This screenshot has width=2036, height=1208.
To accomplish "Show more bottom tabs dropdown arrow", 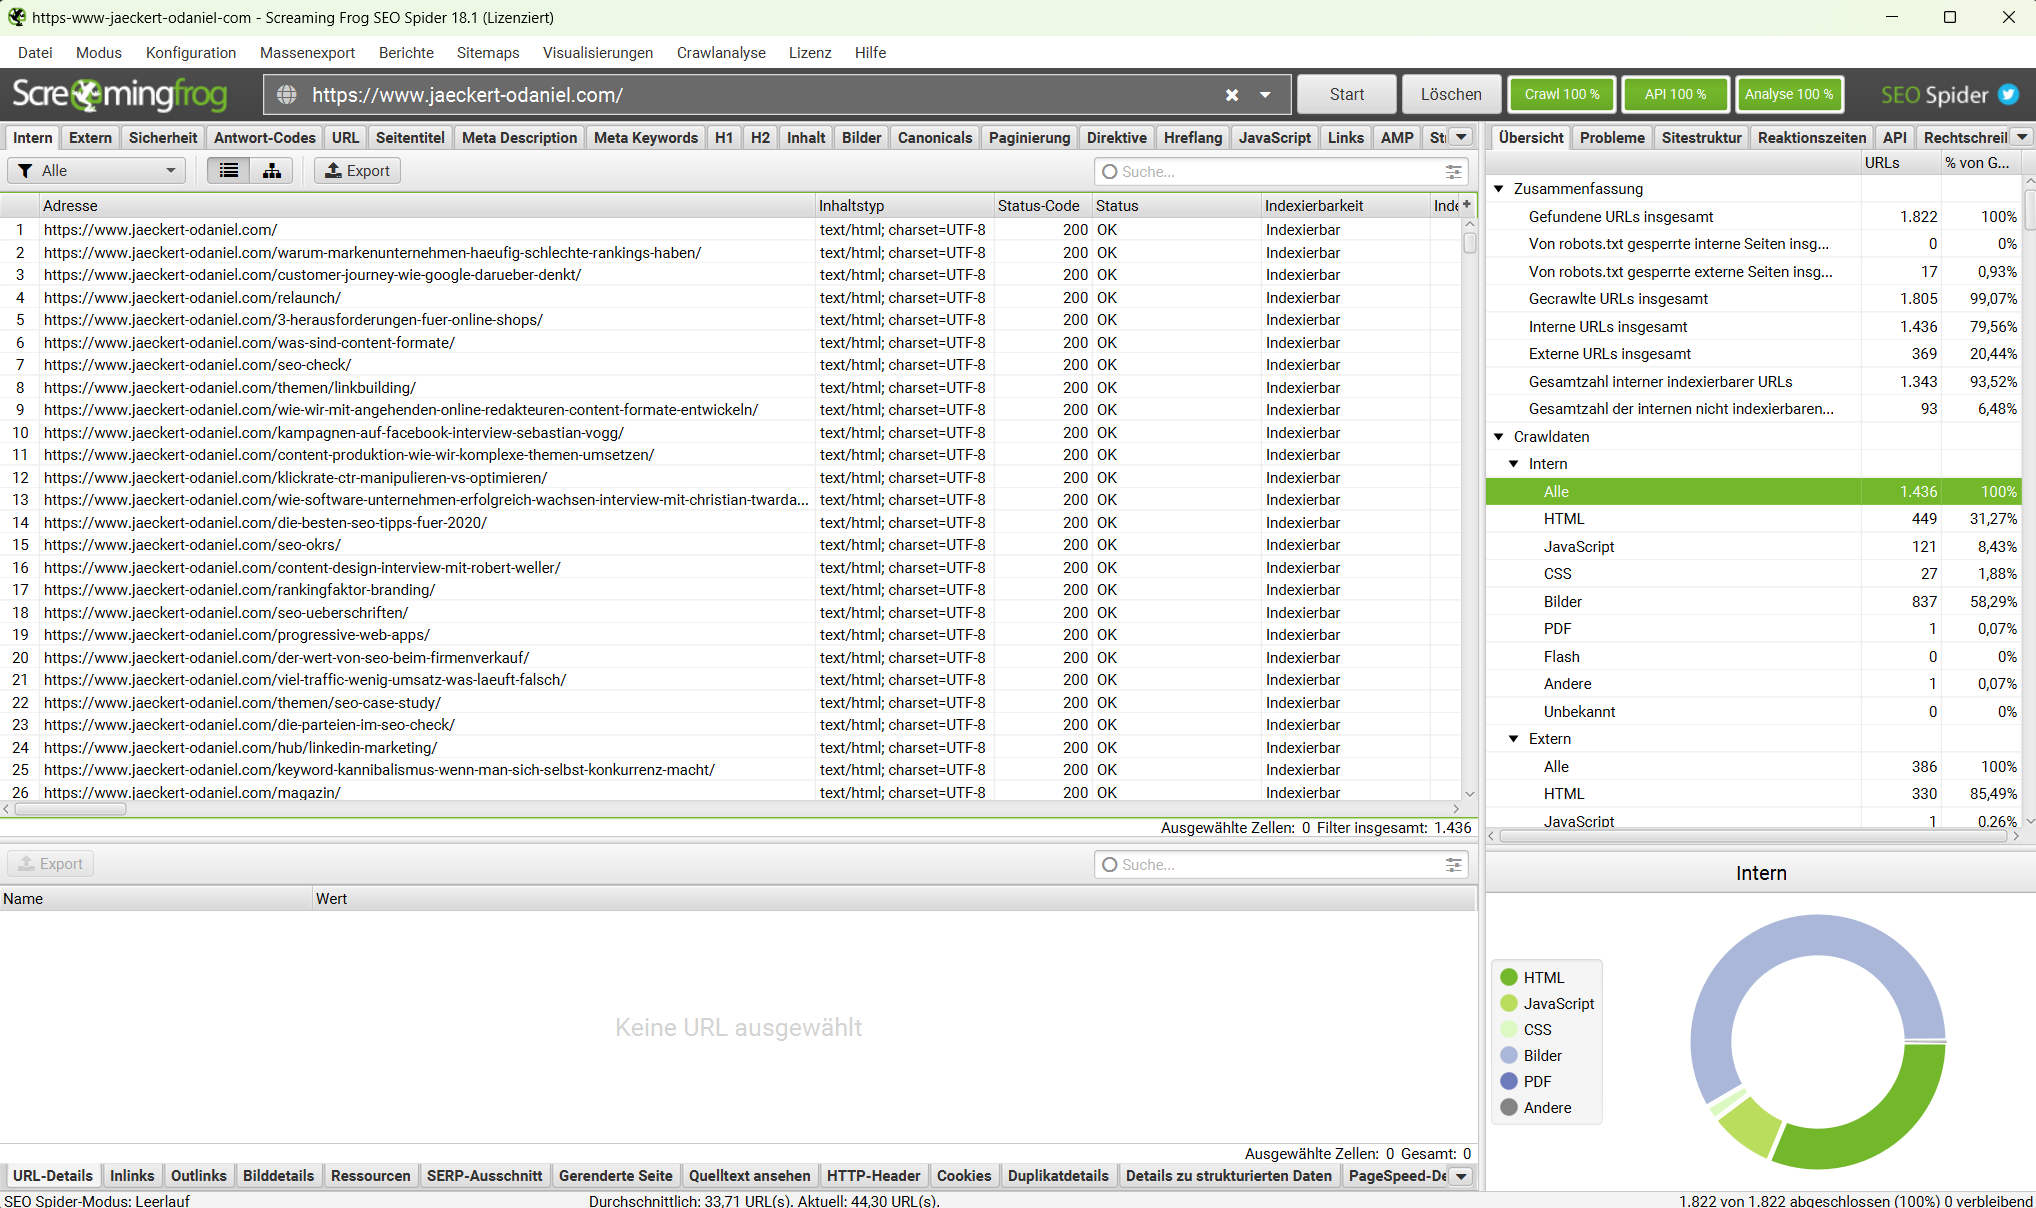I will 1461,1176.
